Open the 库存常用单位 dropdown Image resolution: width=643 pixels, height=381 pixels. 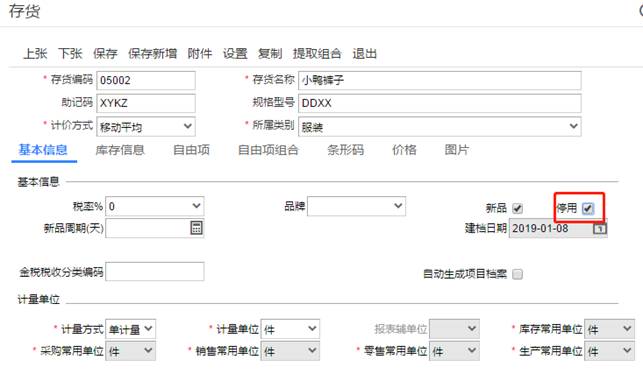(x=609, y=329)
